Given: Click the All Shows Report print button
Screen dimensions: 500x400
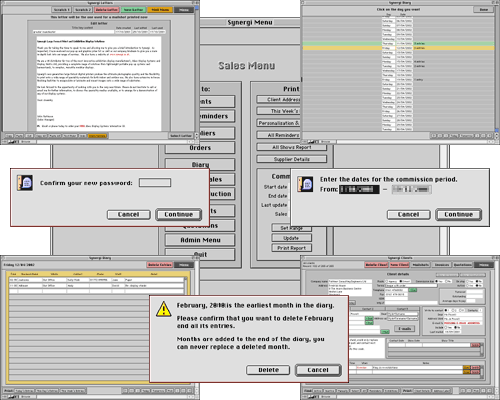Looking at the screenshot, I should tap(292, 147).
